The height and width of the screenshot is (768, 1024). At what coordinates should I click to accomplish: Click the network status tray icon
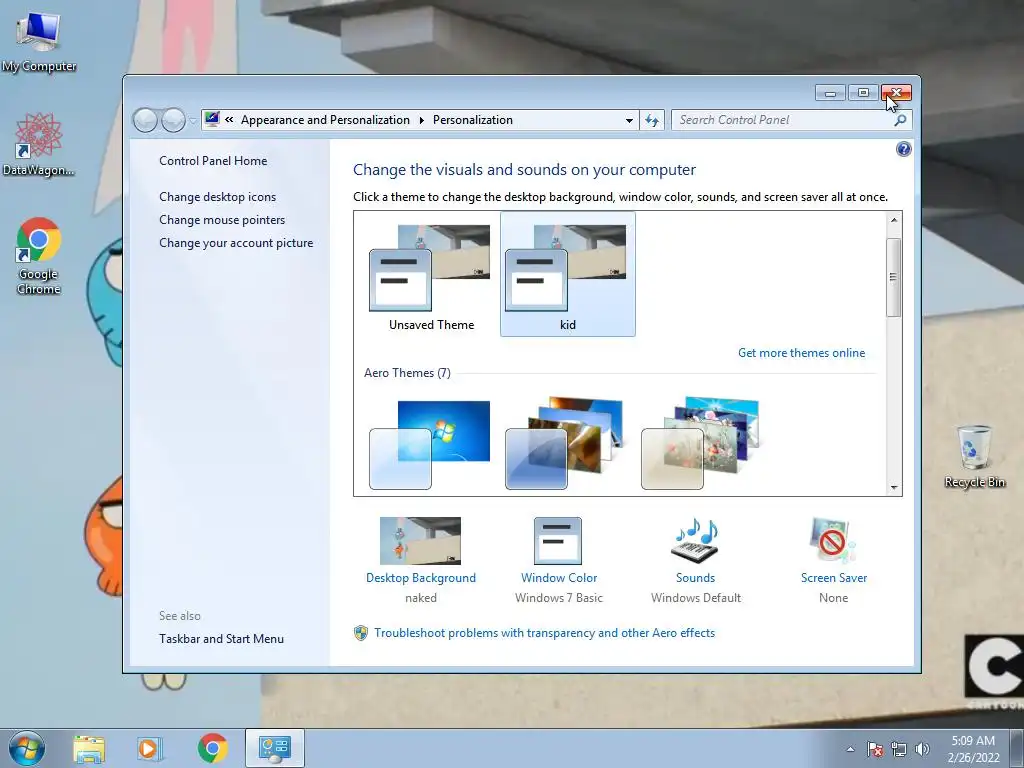[899, 749]
